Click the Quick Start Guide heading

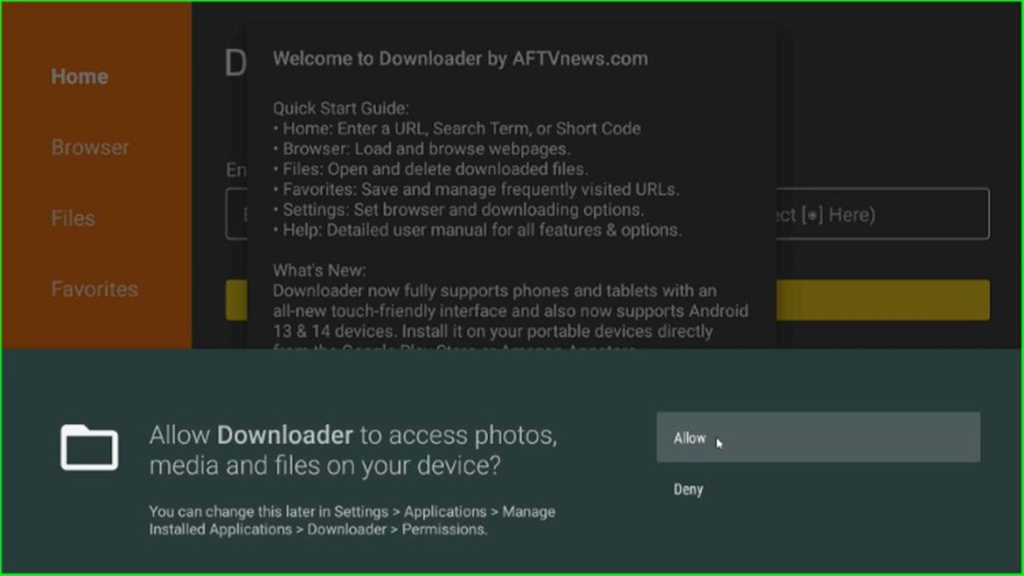point(341,108)
